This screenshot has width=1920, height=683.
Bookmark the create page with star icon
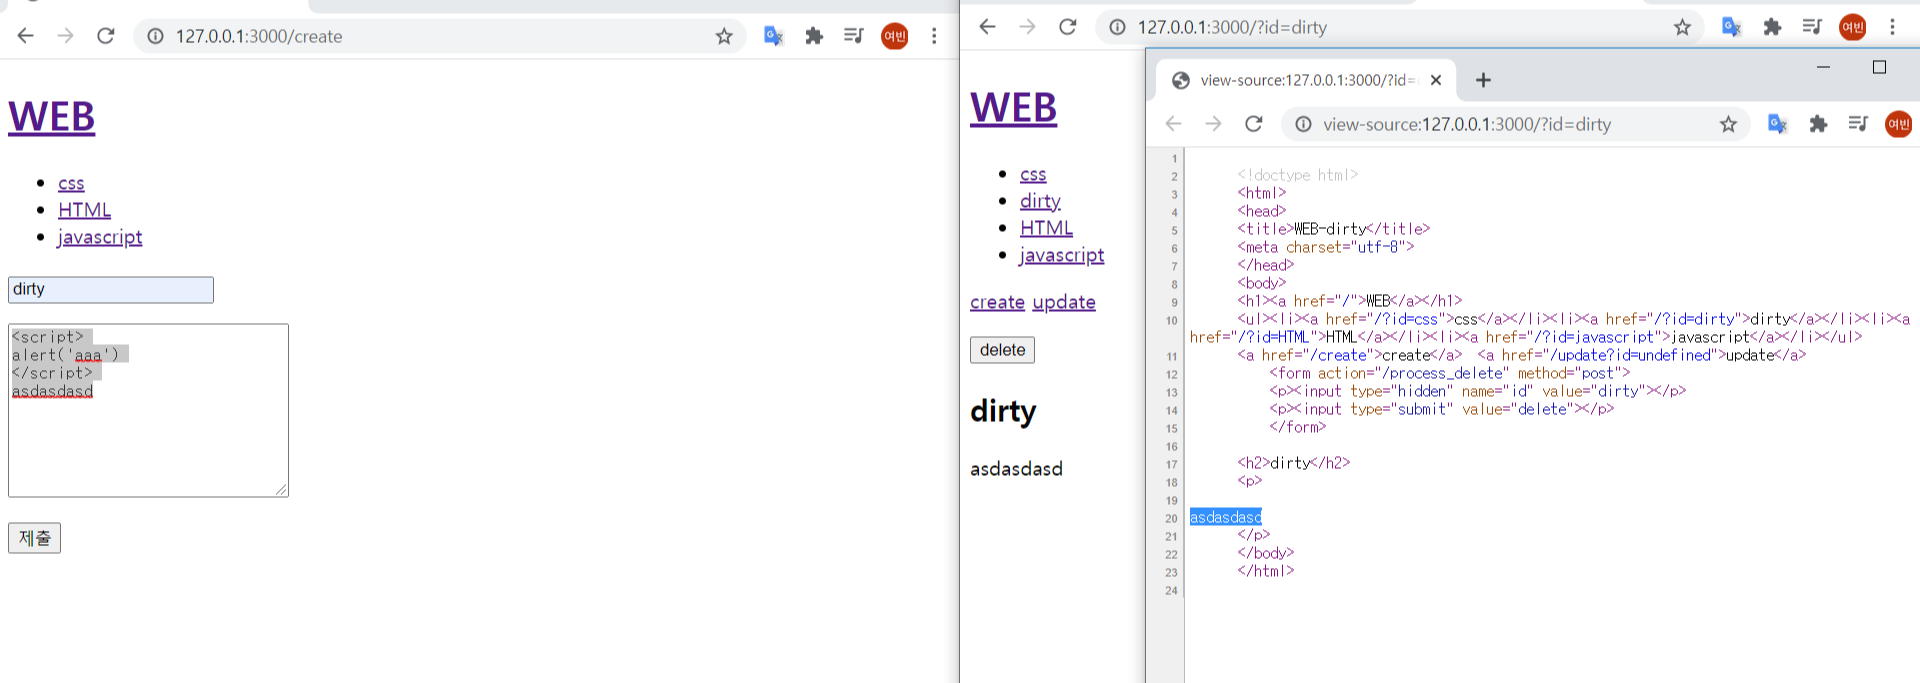(724, 36)
